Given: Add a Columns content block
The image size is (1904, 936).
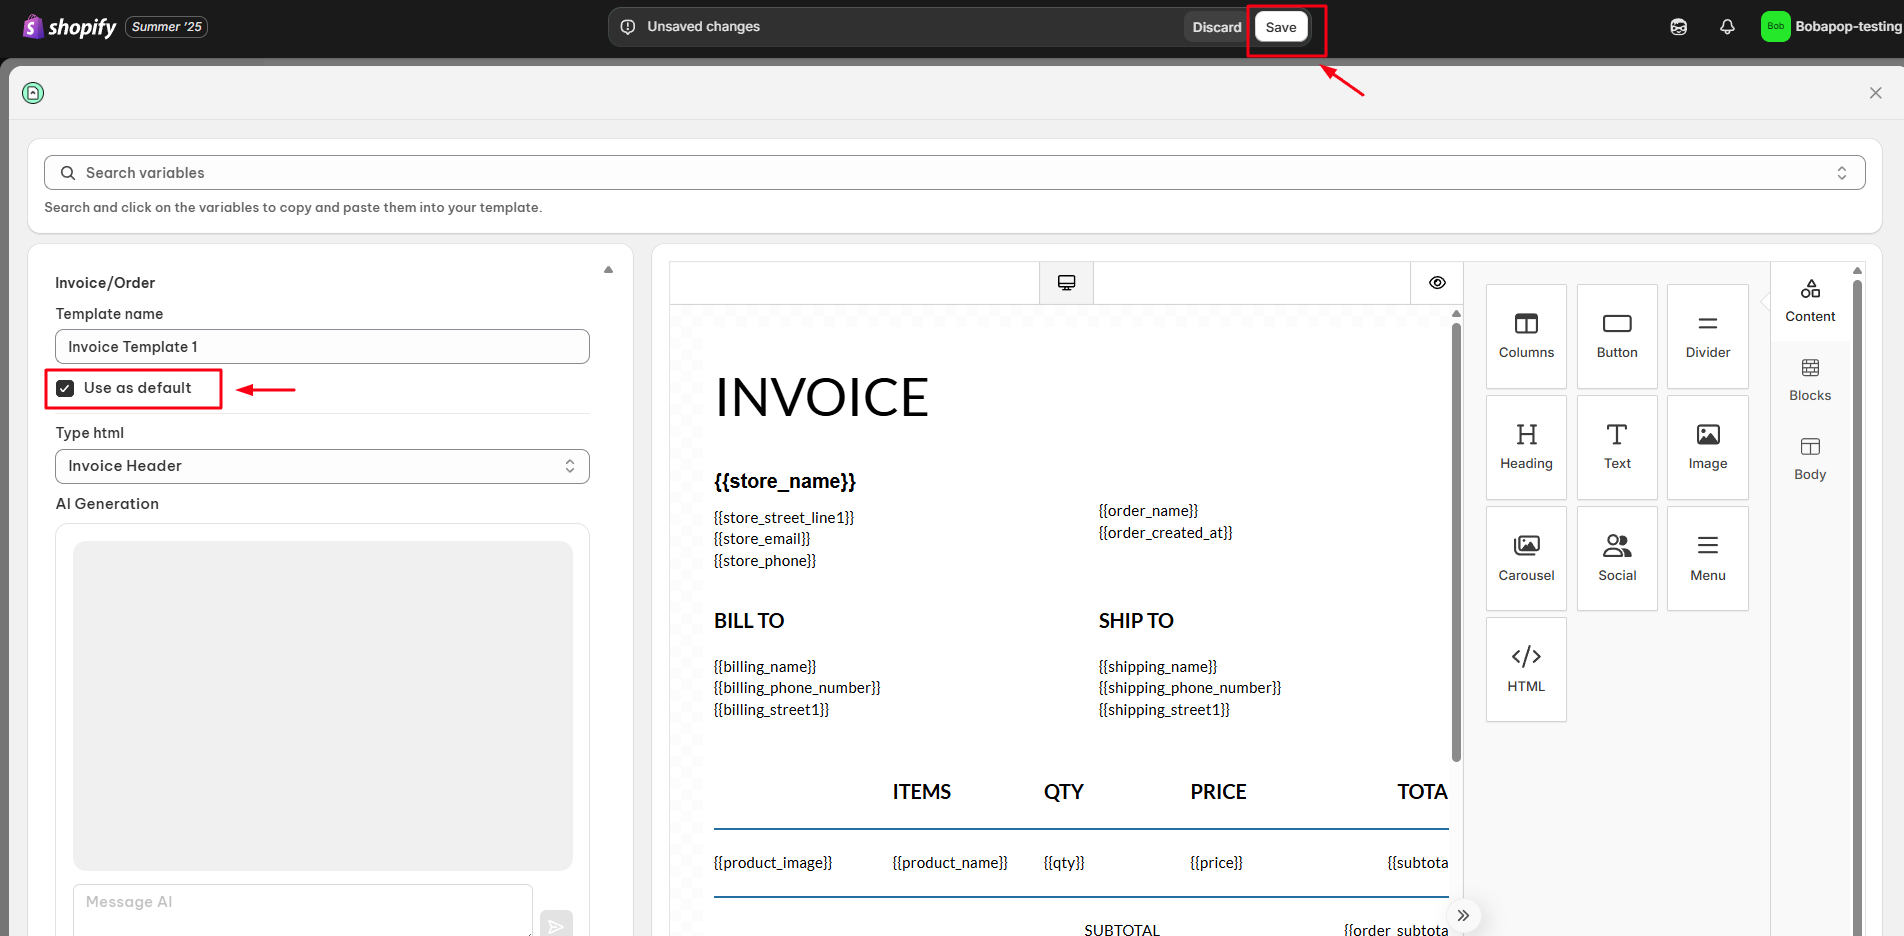Looking at the screenshot, I should point(1526,336).
